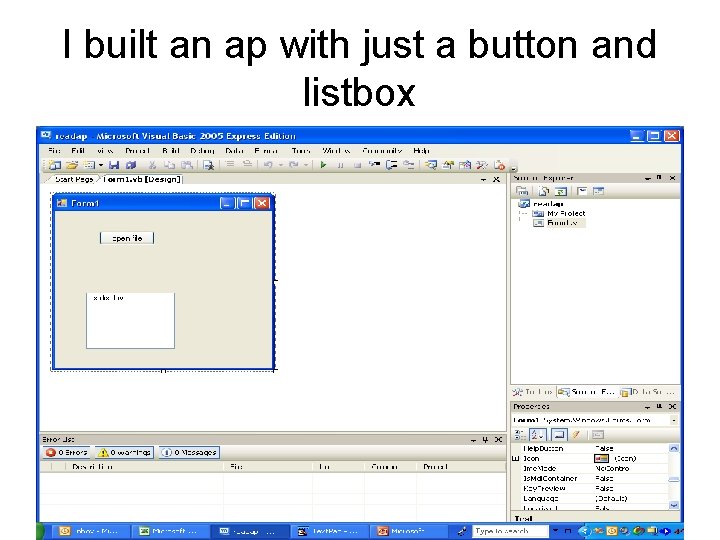Open main toolbar options dropdown
The width and height of the screenshot is (720, 540).
tap(514, 168)
